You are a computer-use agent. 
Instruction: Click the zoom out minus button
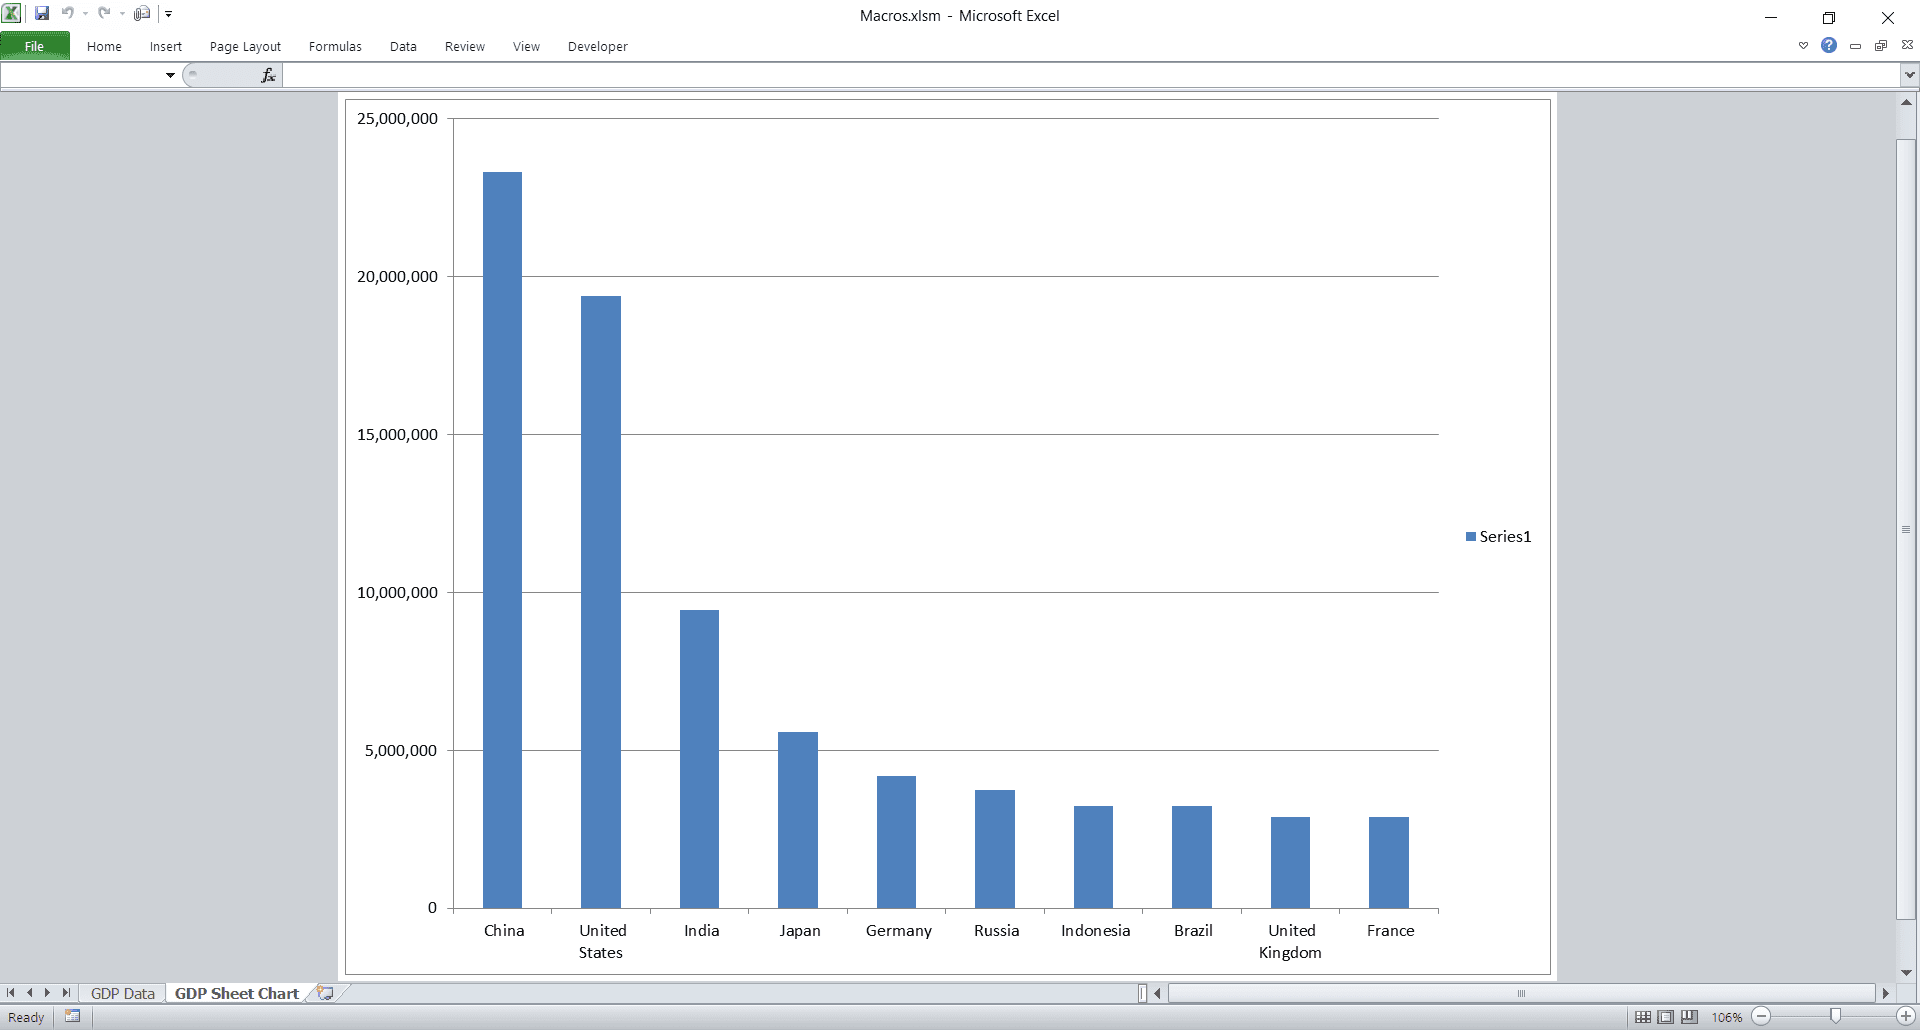coord(1762,1016)
